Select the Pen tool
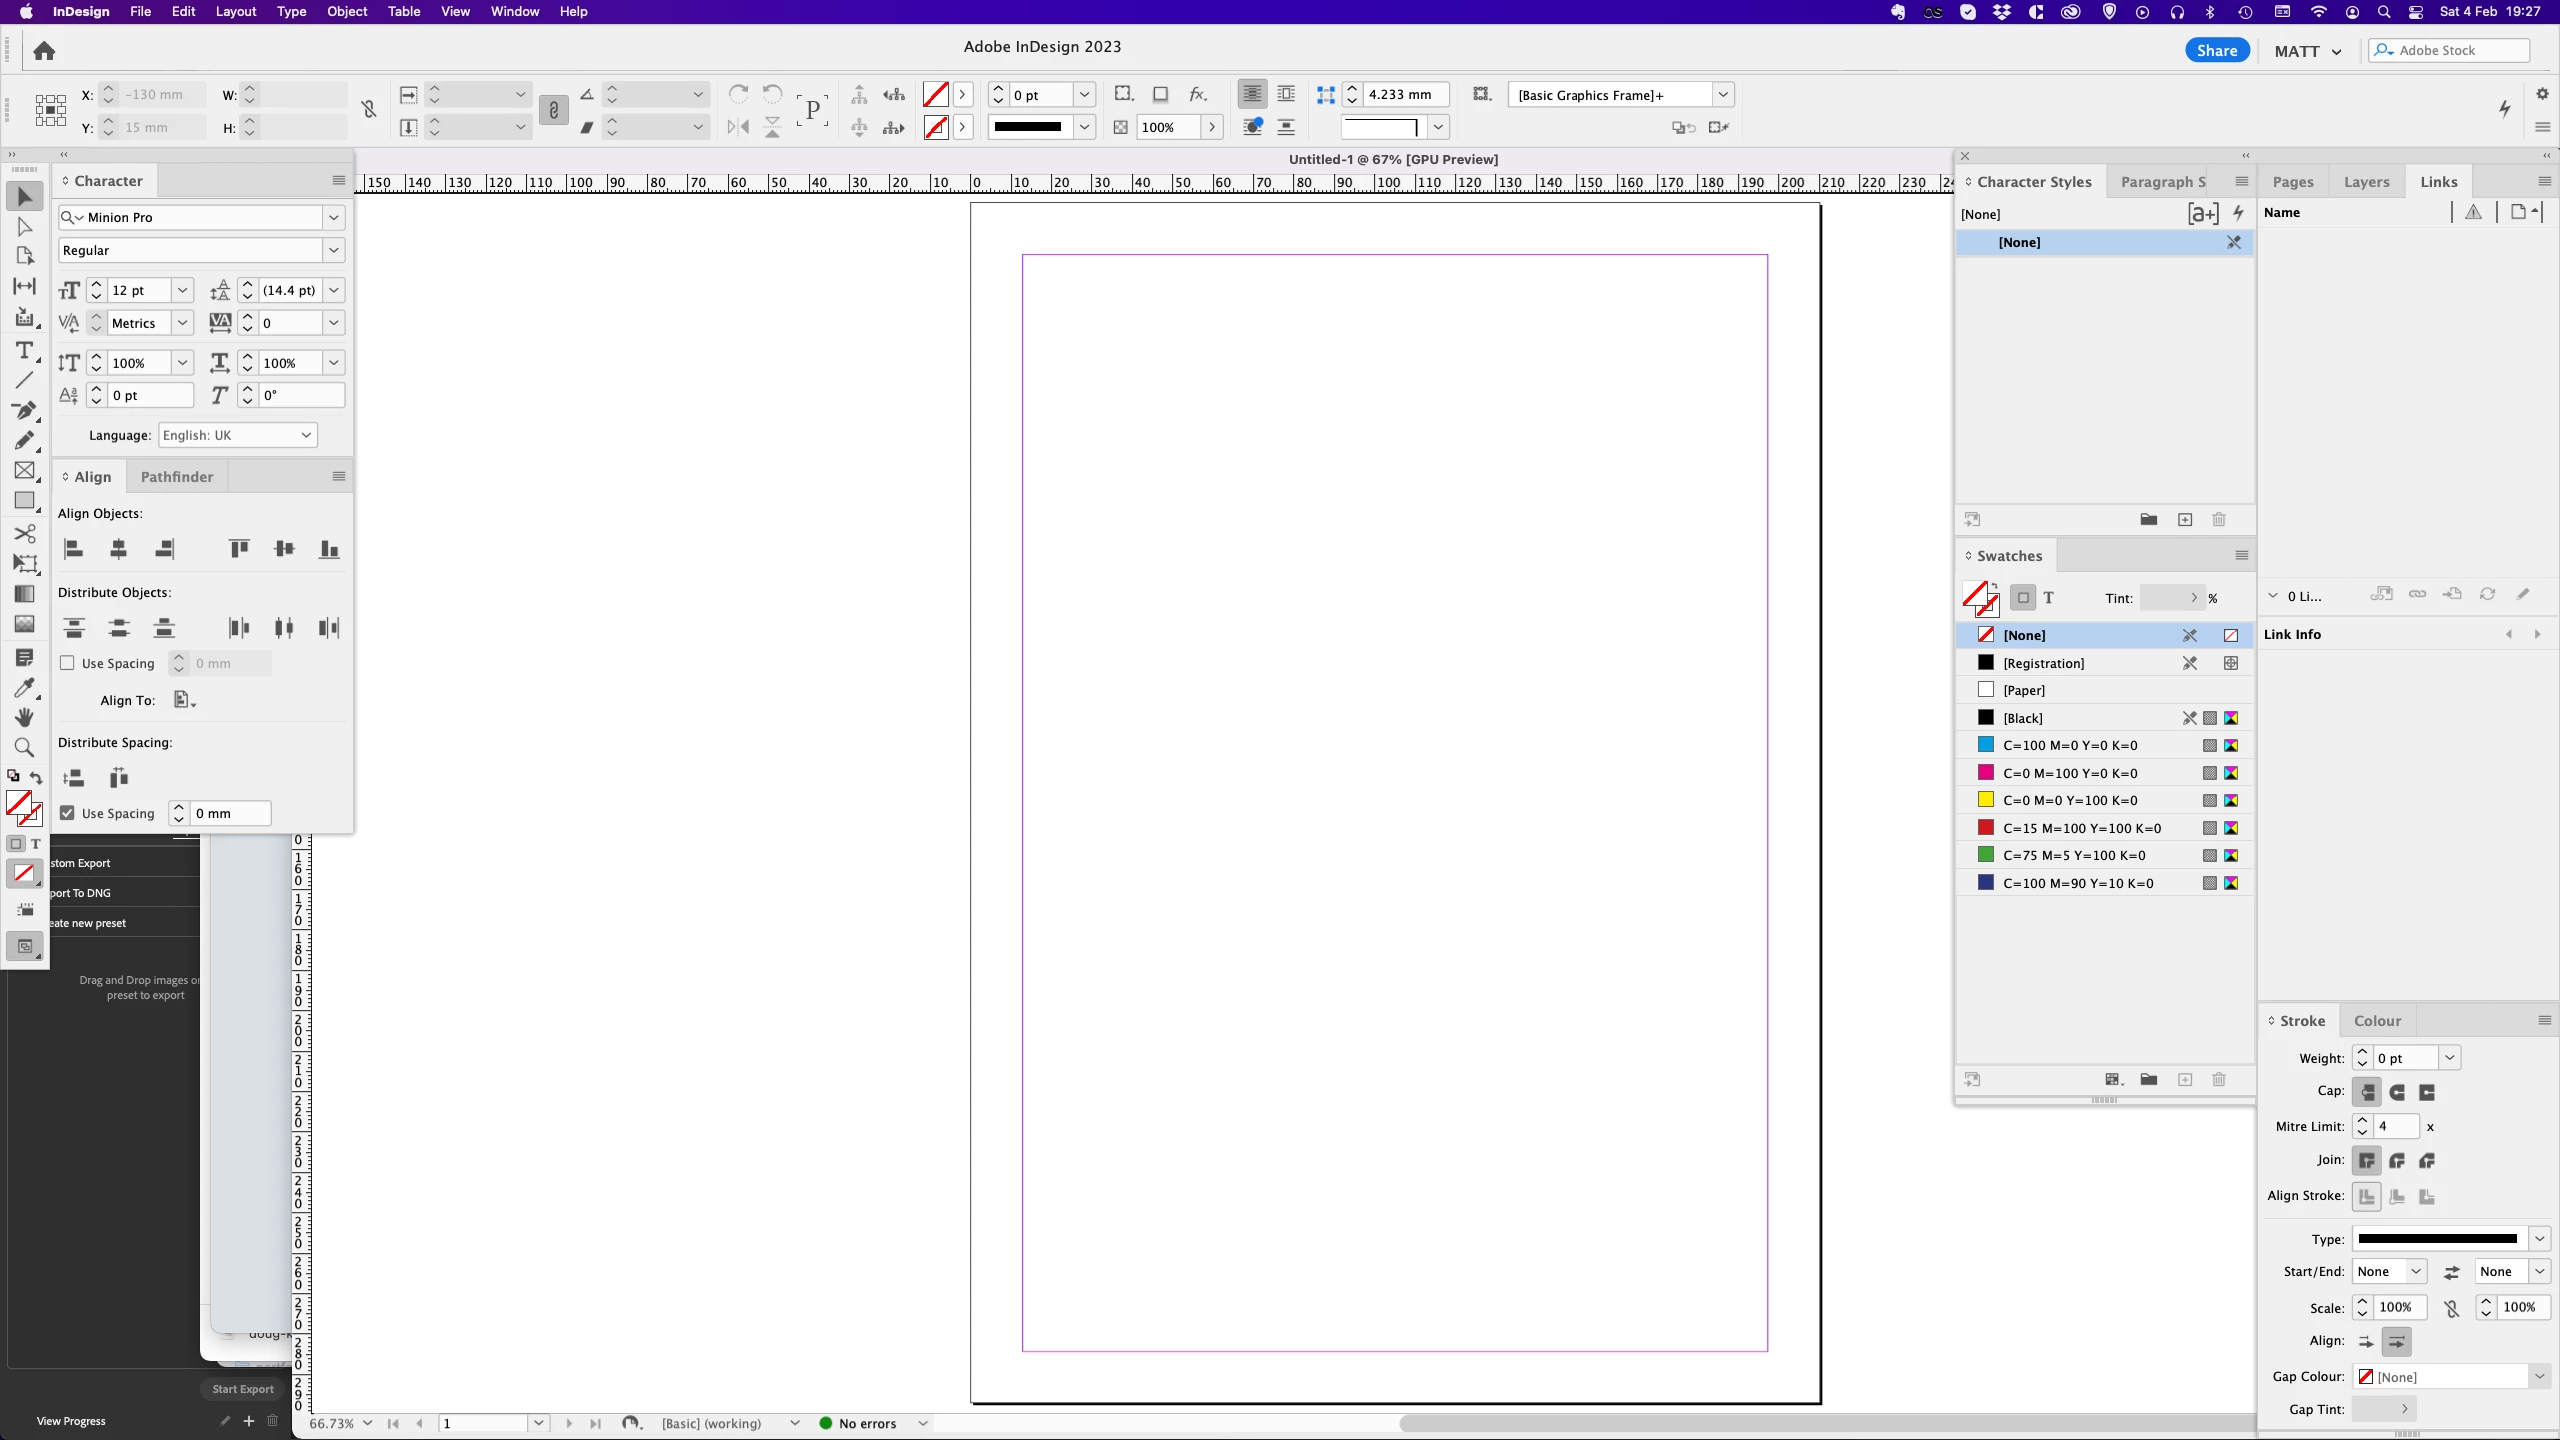 (24, 410)
